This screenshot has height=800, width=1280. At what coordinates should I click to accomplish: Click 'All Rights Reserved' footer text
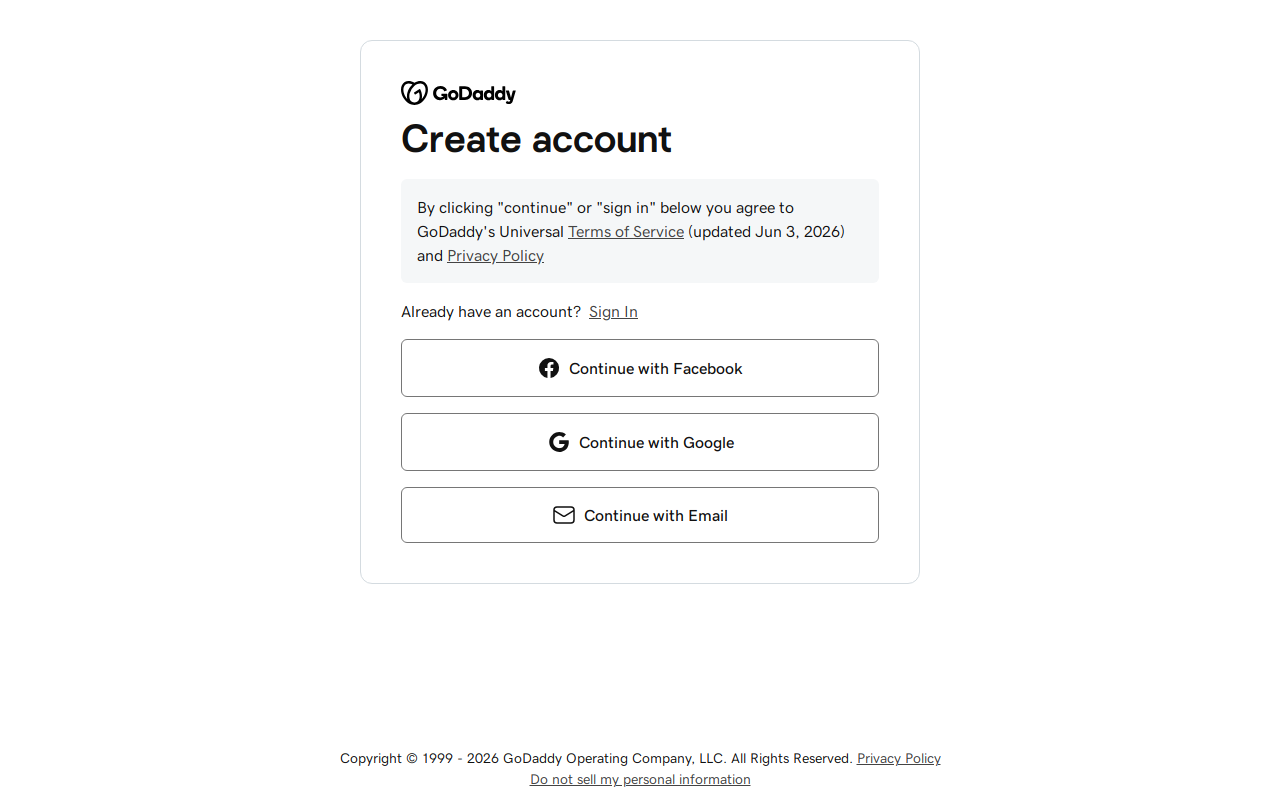click(792, 759)
